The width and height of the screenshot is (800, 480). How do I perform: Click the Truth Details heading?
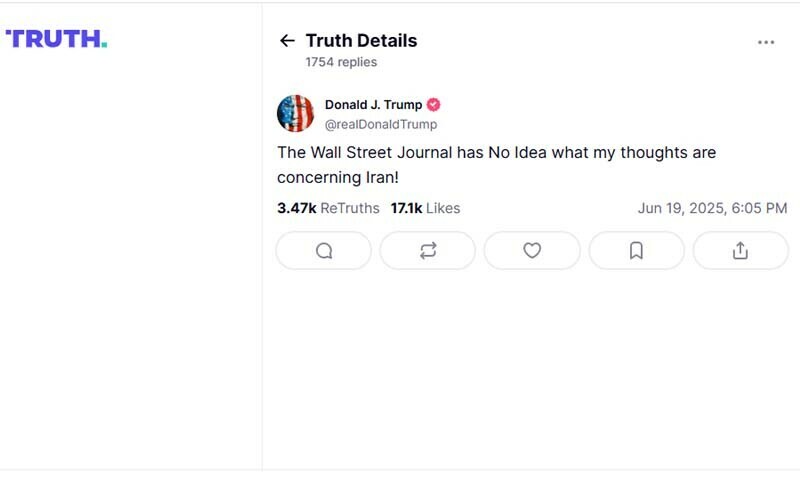[x=361, y=41]
